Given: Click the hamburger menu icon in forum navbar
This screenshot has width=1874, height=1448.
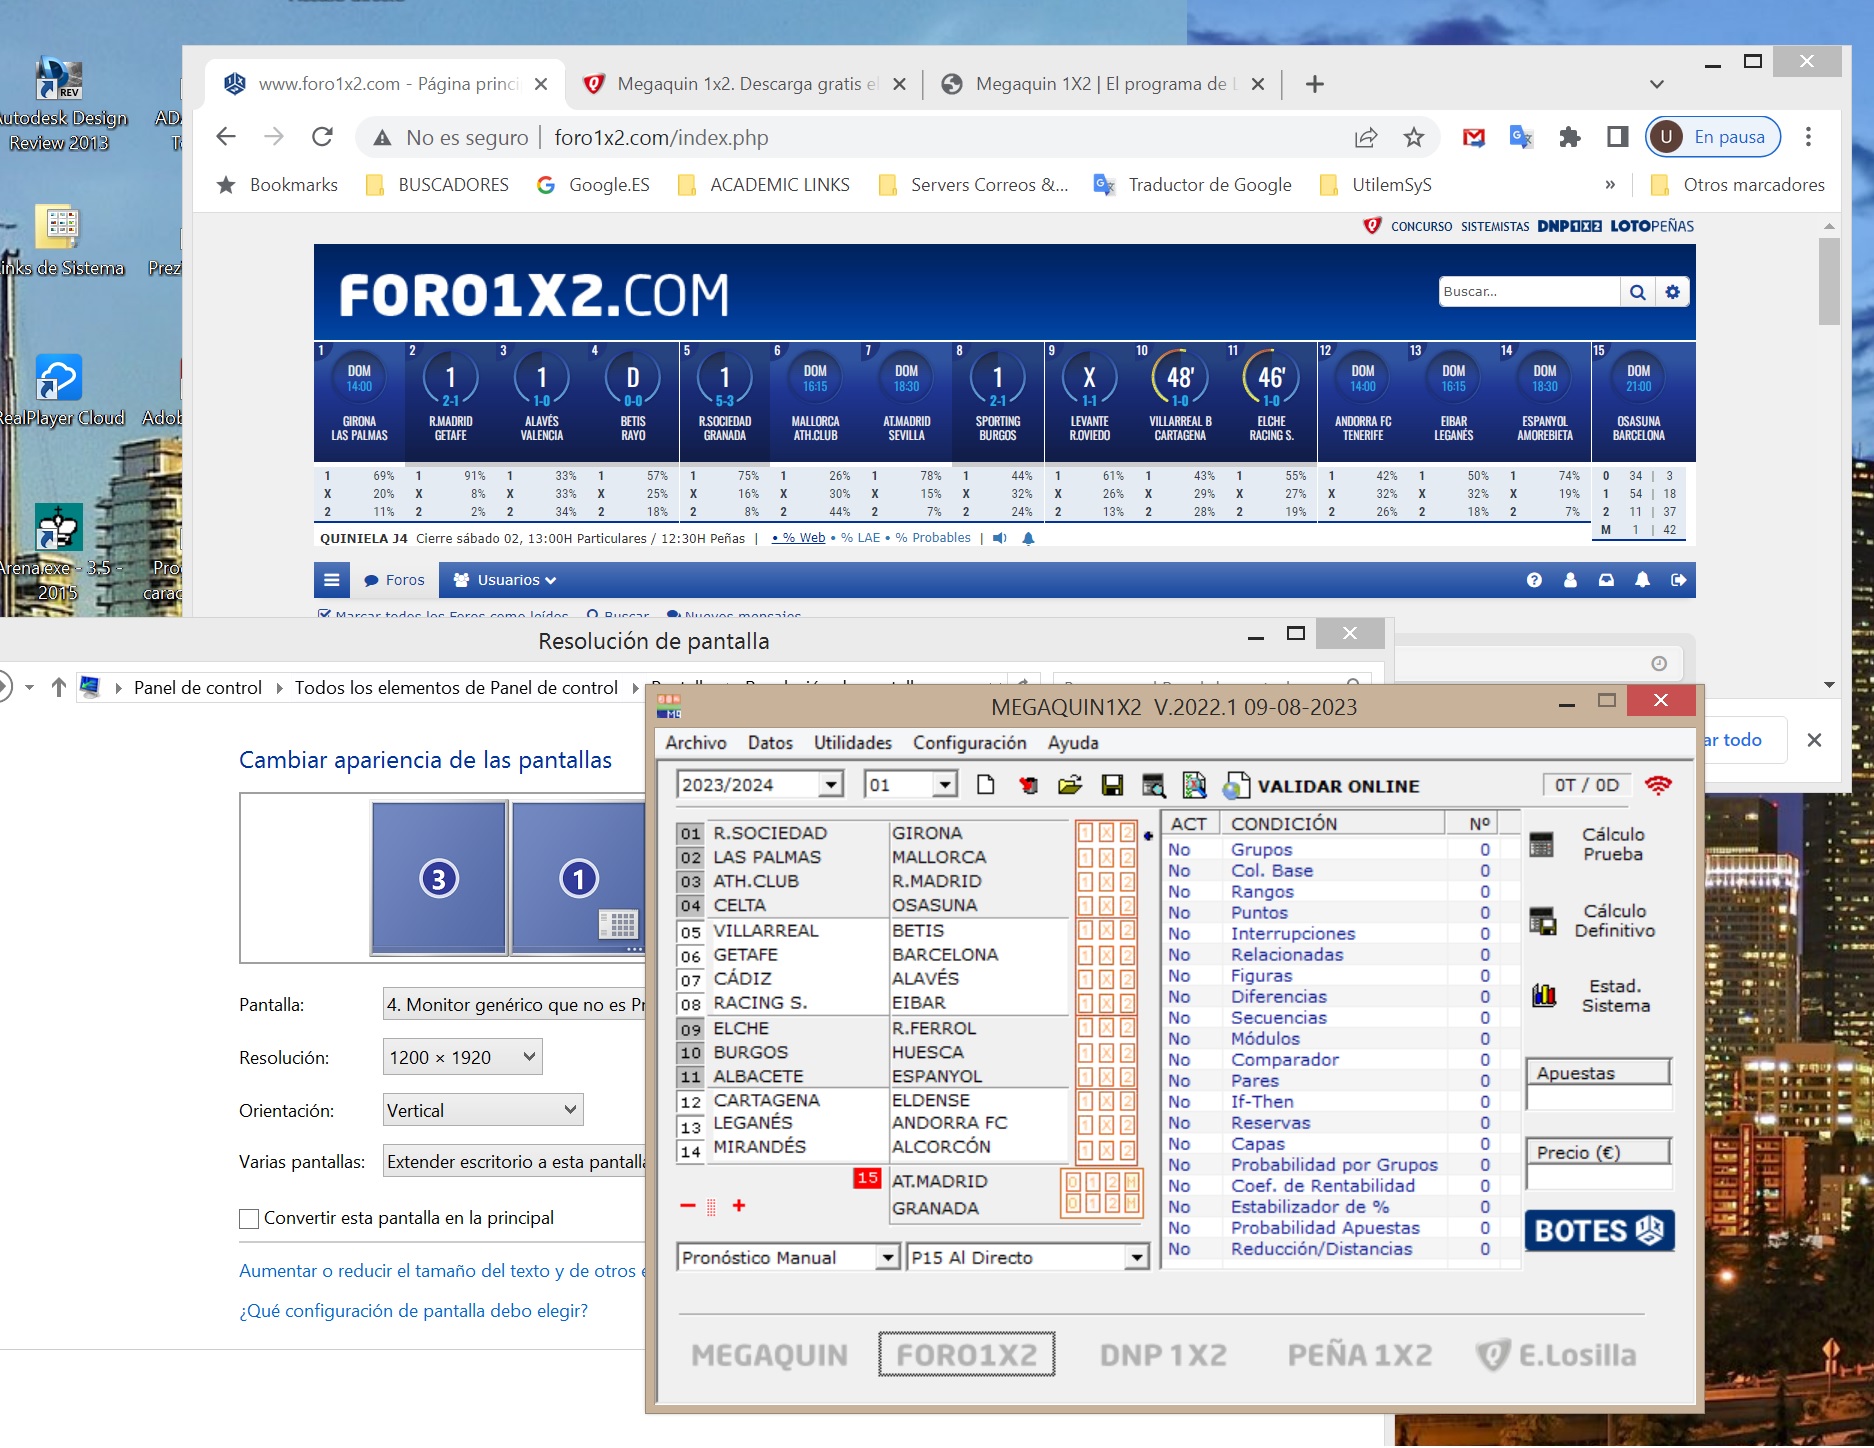Looking at the screenshot, I should [332, 580].
